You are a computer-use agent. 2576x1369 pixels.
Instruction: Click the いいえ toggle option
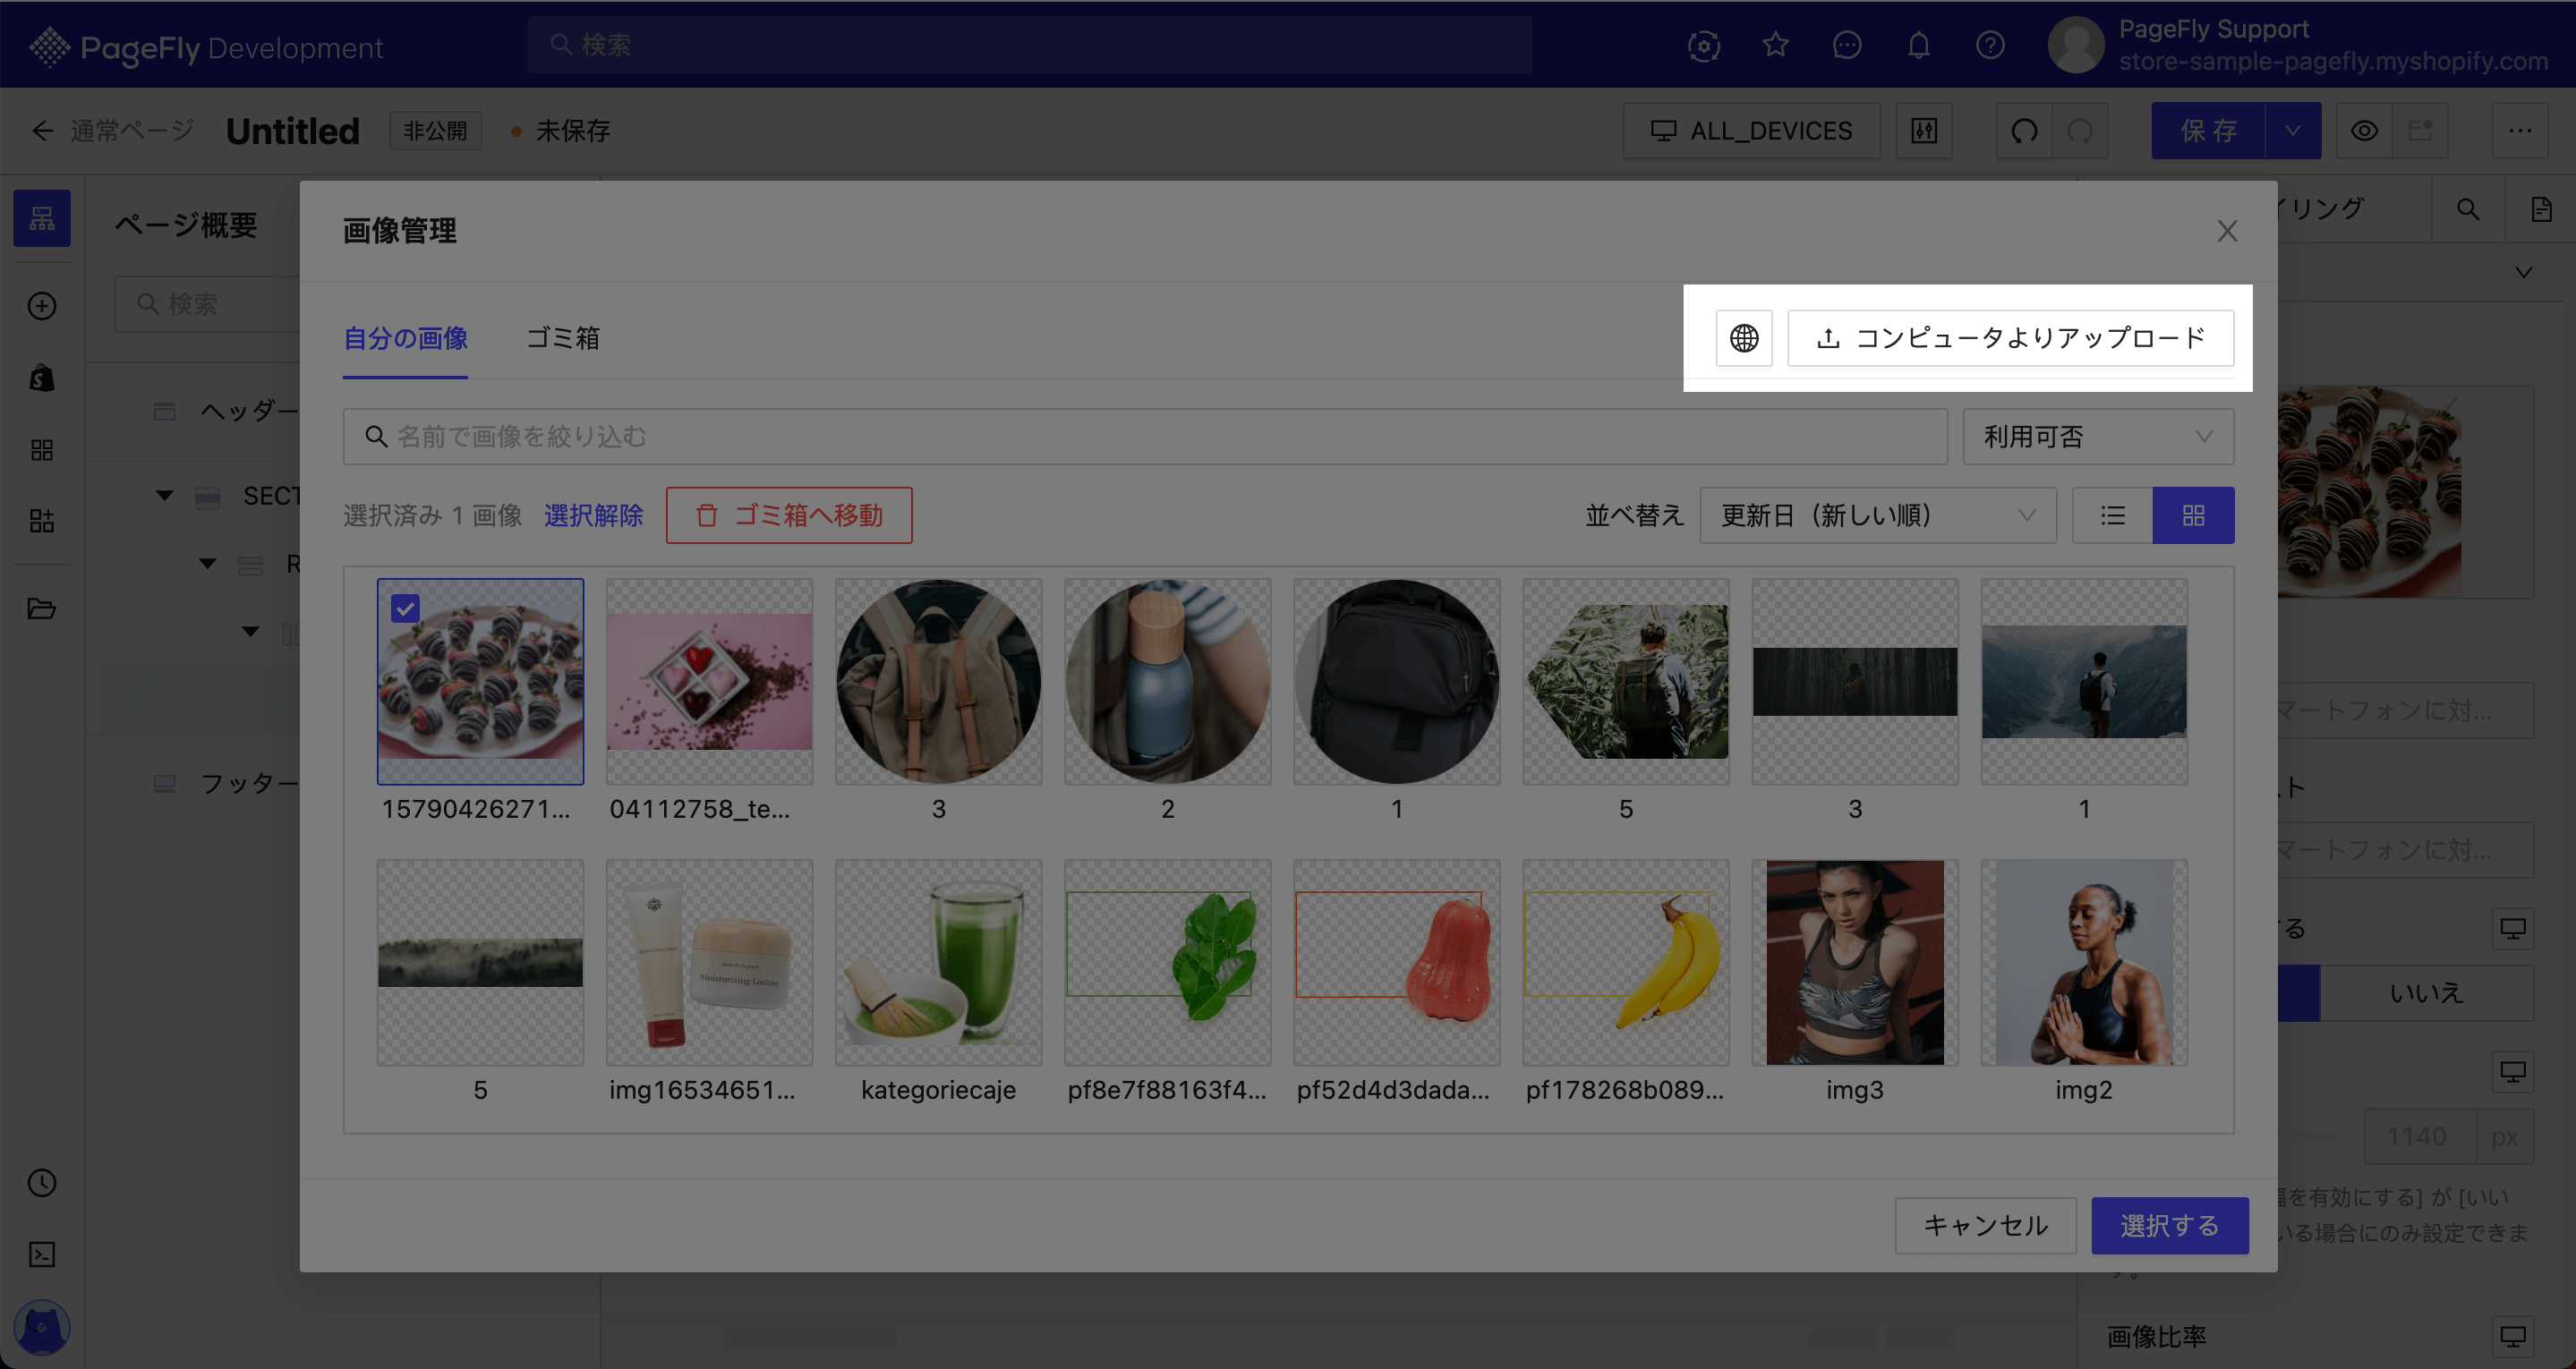2426,993
